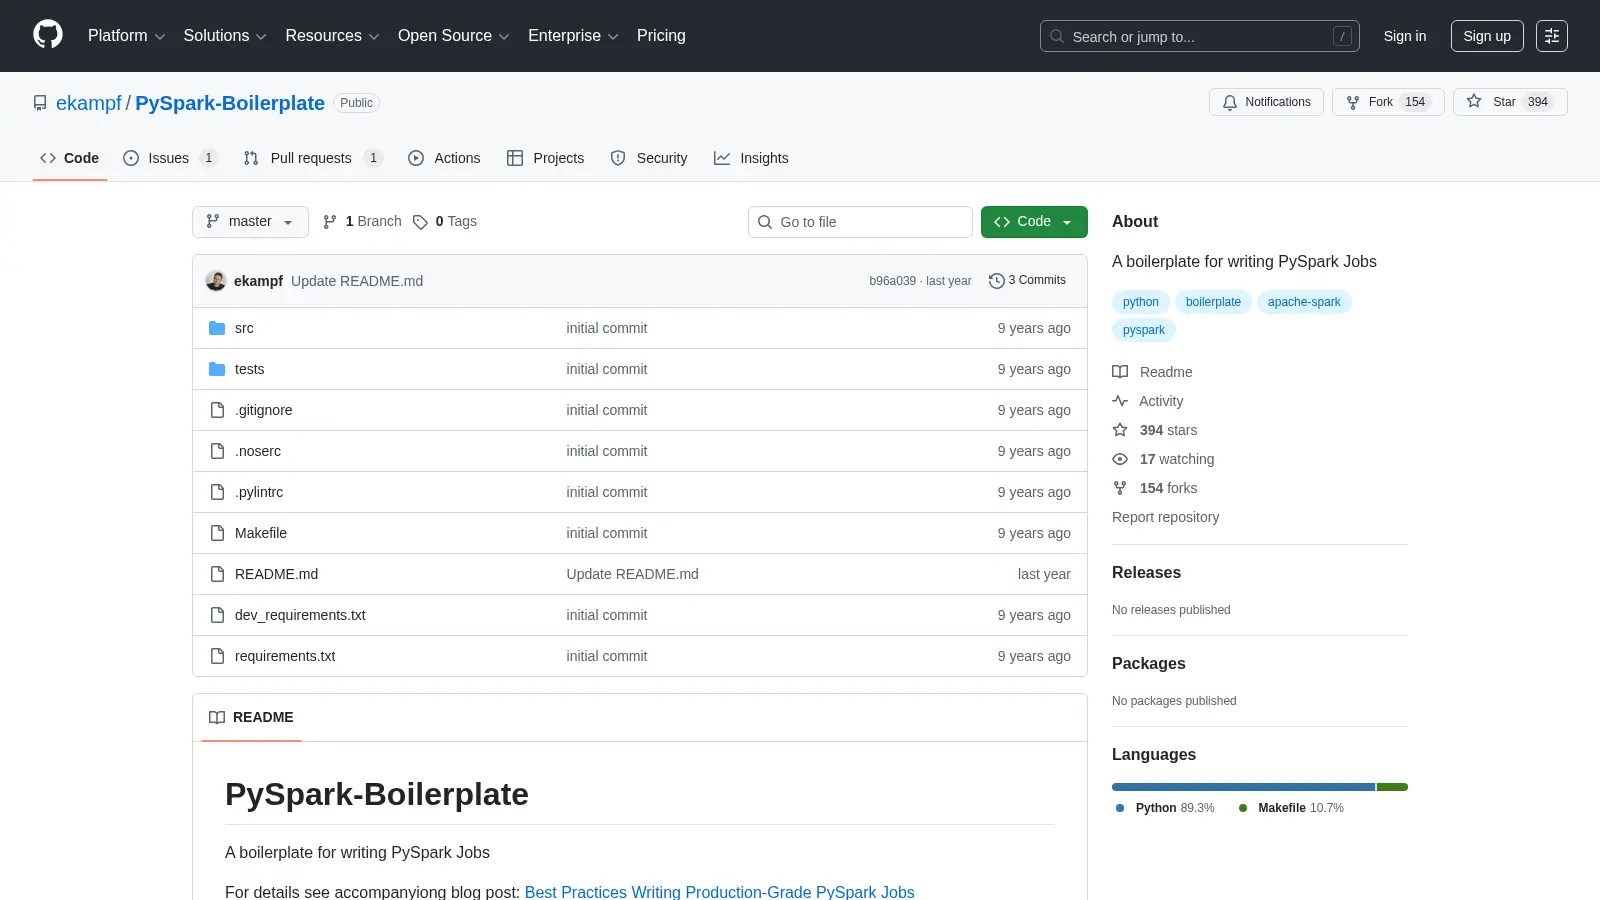Viewport: 1600px width, 900px height.
Task: Switch to the Issues tab
Action: click(170, 158)
